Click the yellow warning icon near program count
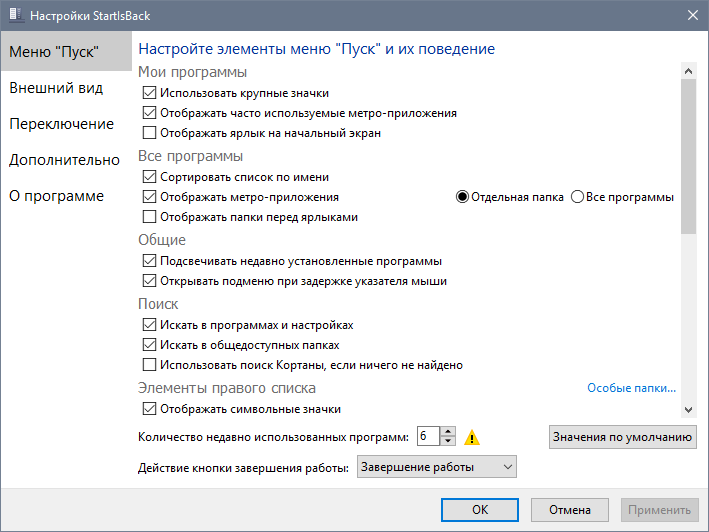This screenshot has height=532, width=709. [x=473, y=437]
